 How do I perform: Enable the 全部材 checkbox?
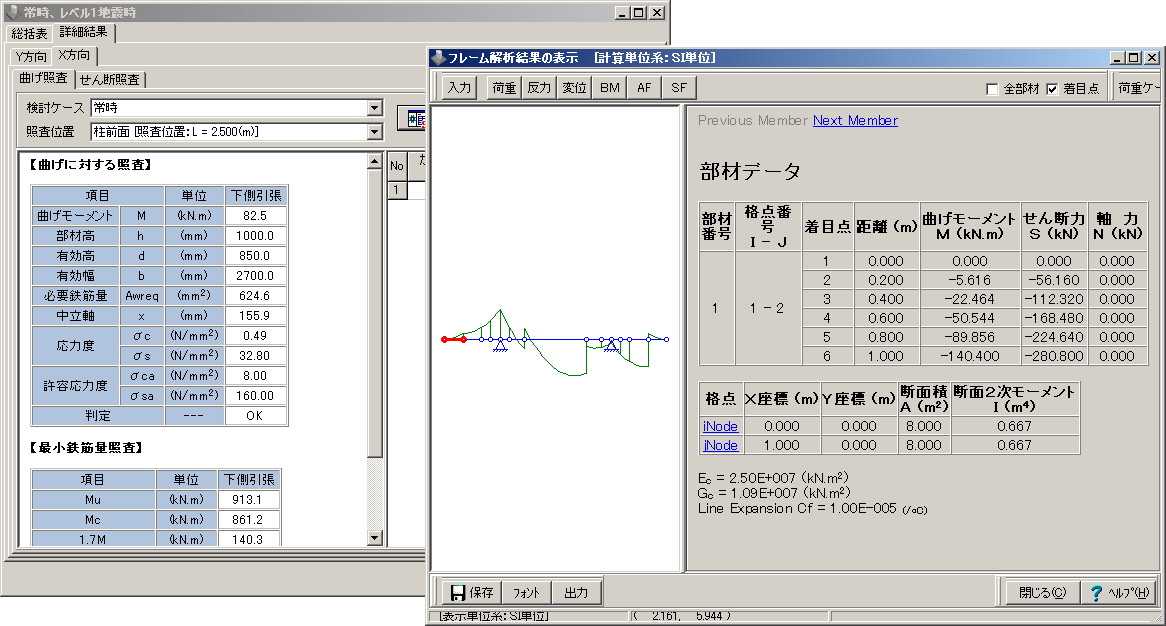coord(992,89)
